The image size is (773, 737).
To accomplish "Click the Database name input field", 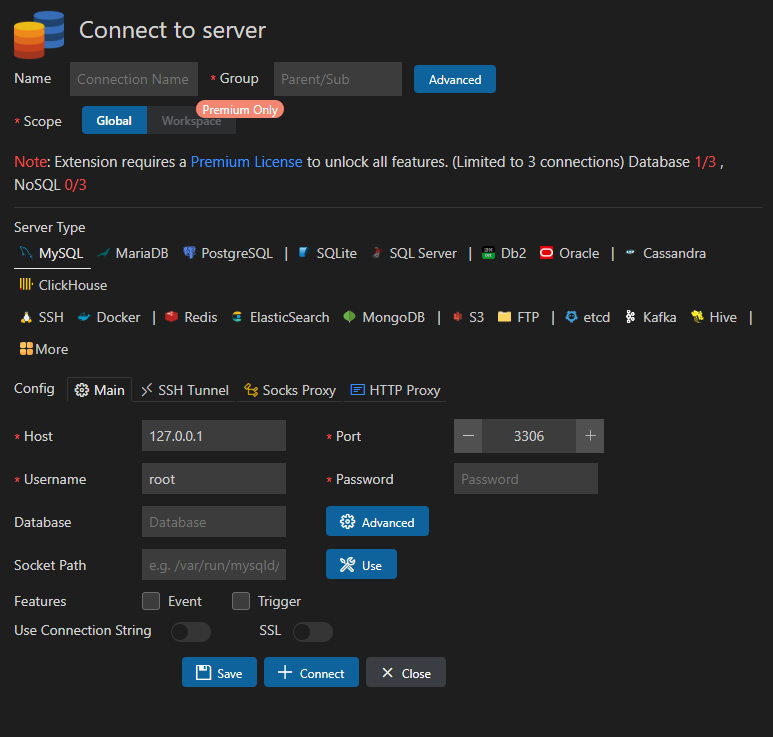I will pos(214,522).
